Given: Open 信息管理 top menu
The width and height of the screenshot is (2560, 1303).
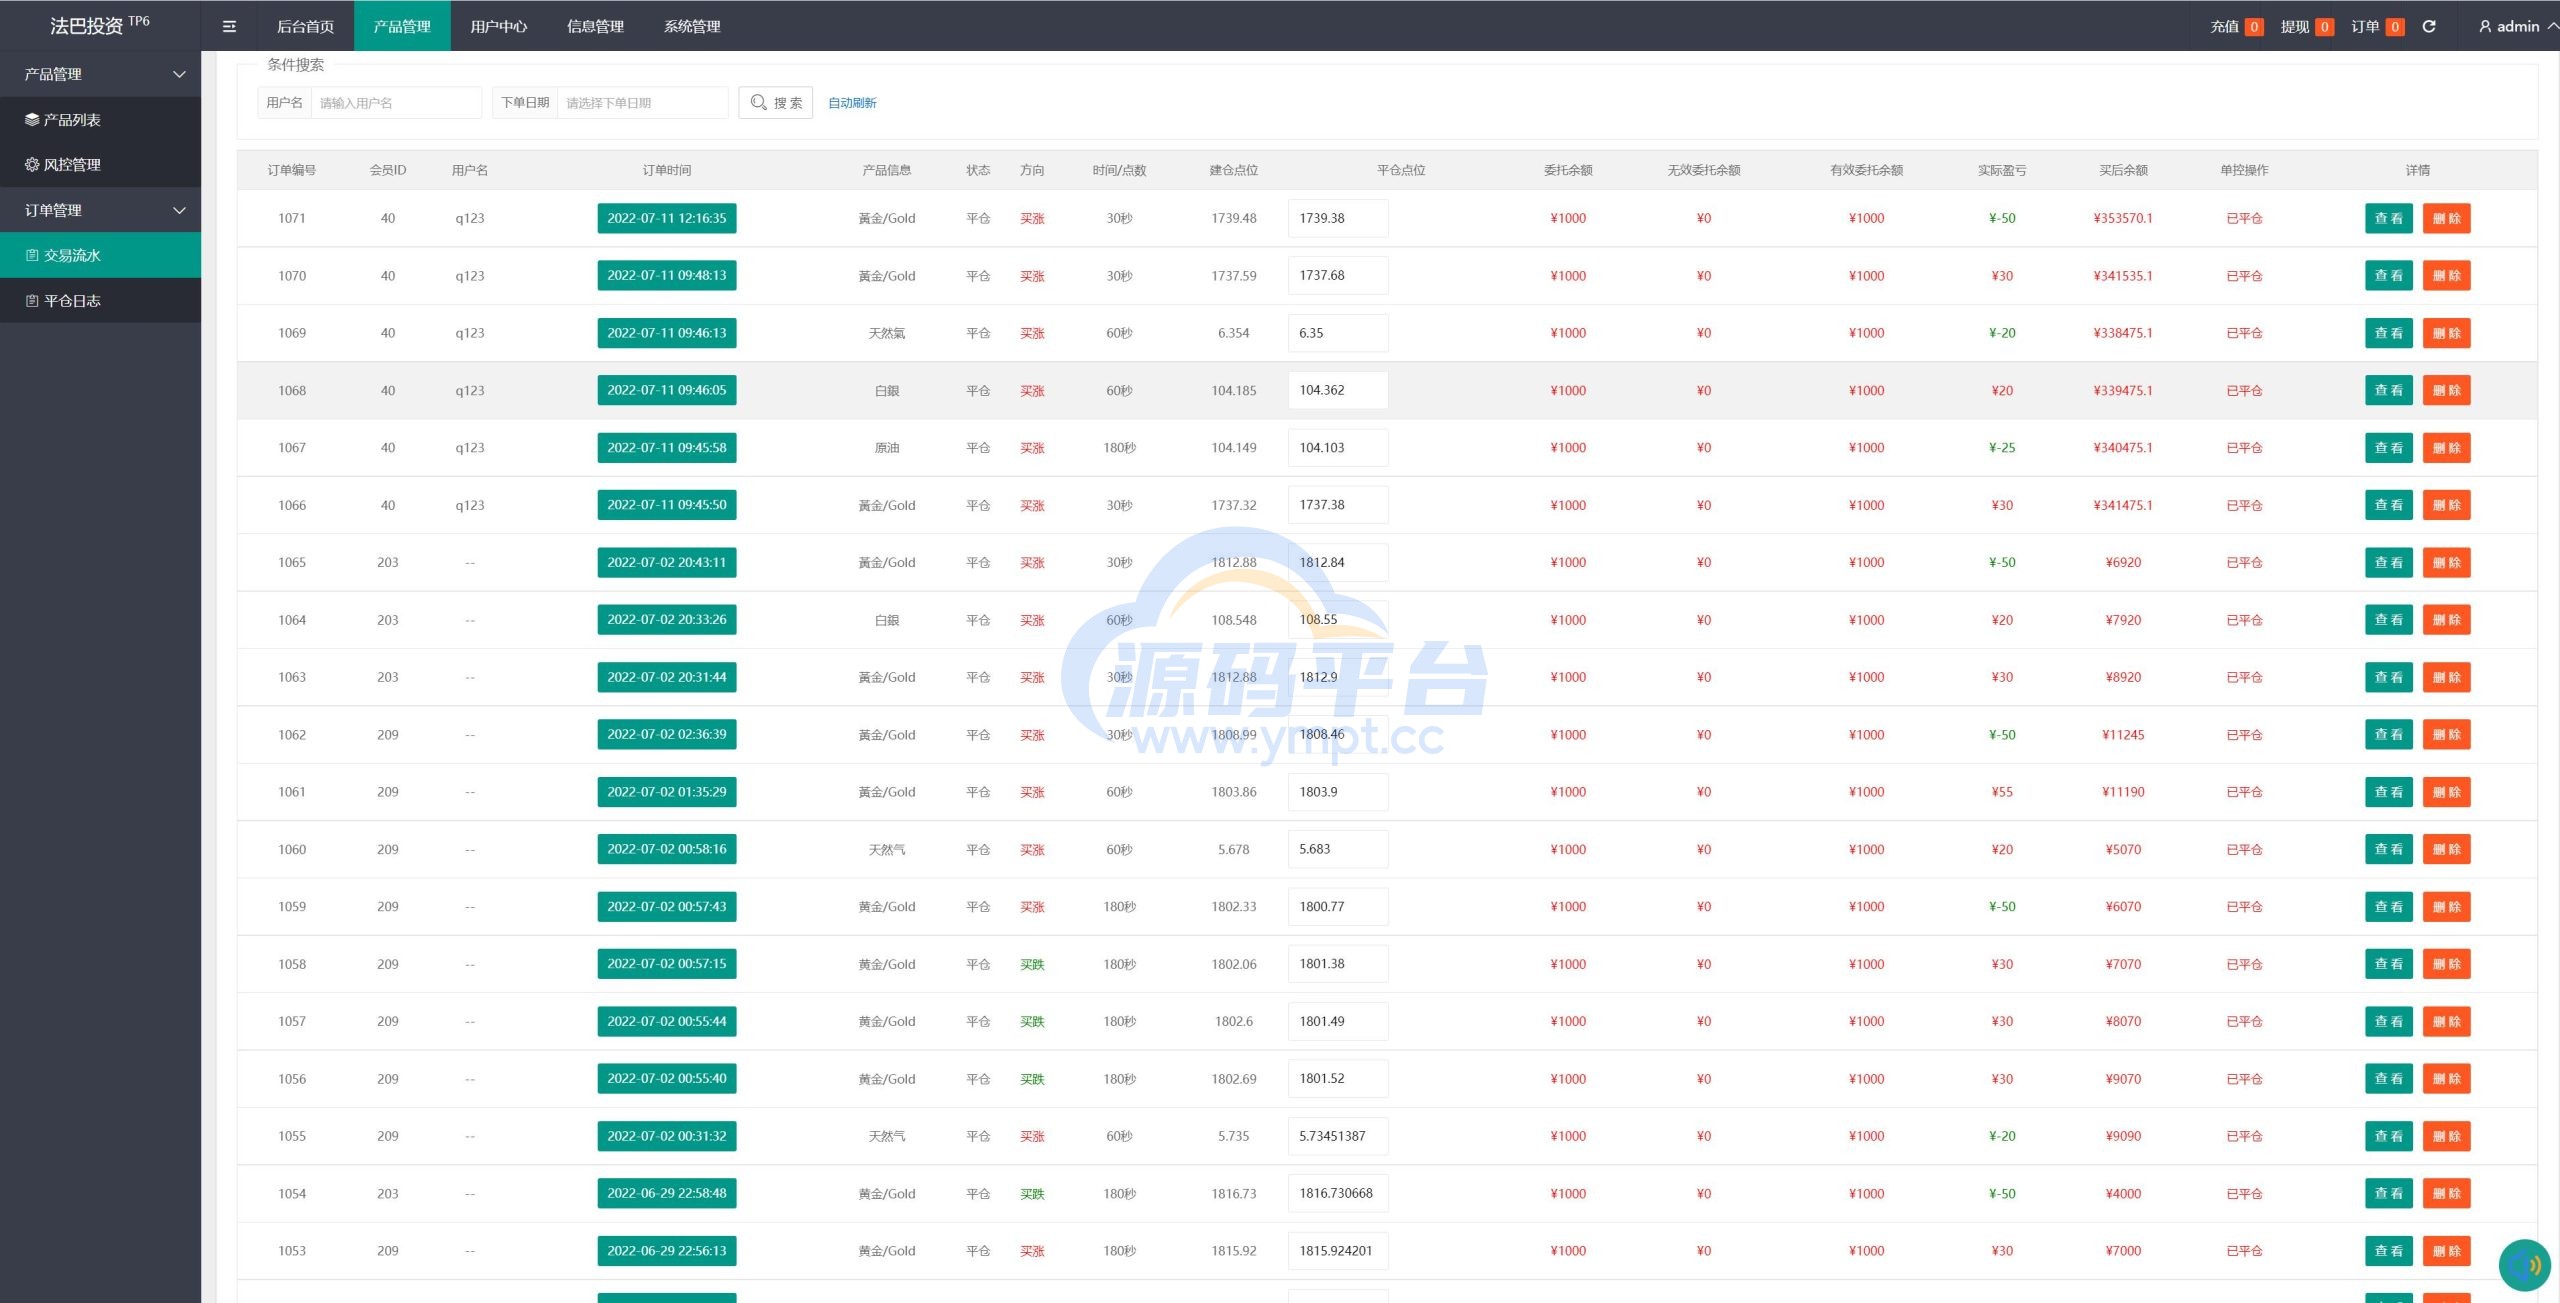Looking at the screenshot, I should coord(595,26).
